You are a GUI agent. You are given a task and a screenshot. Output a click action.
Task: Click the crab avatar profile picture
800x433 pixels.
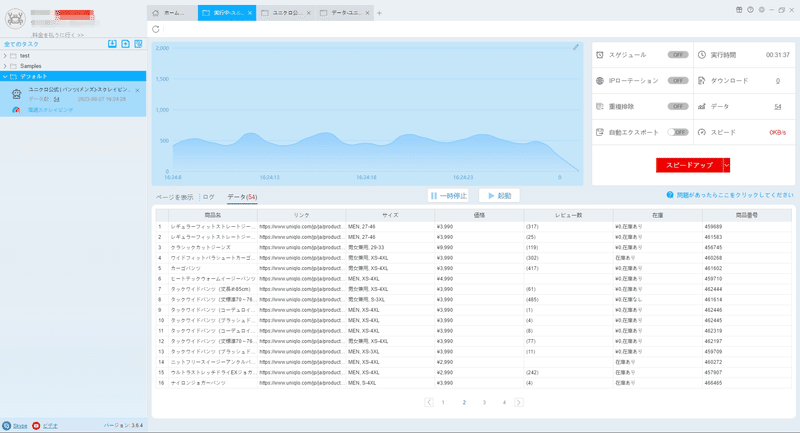click(x=15, y=18)
